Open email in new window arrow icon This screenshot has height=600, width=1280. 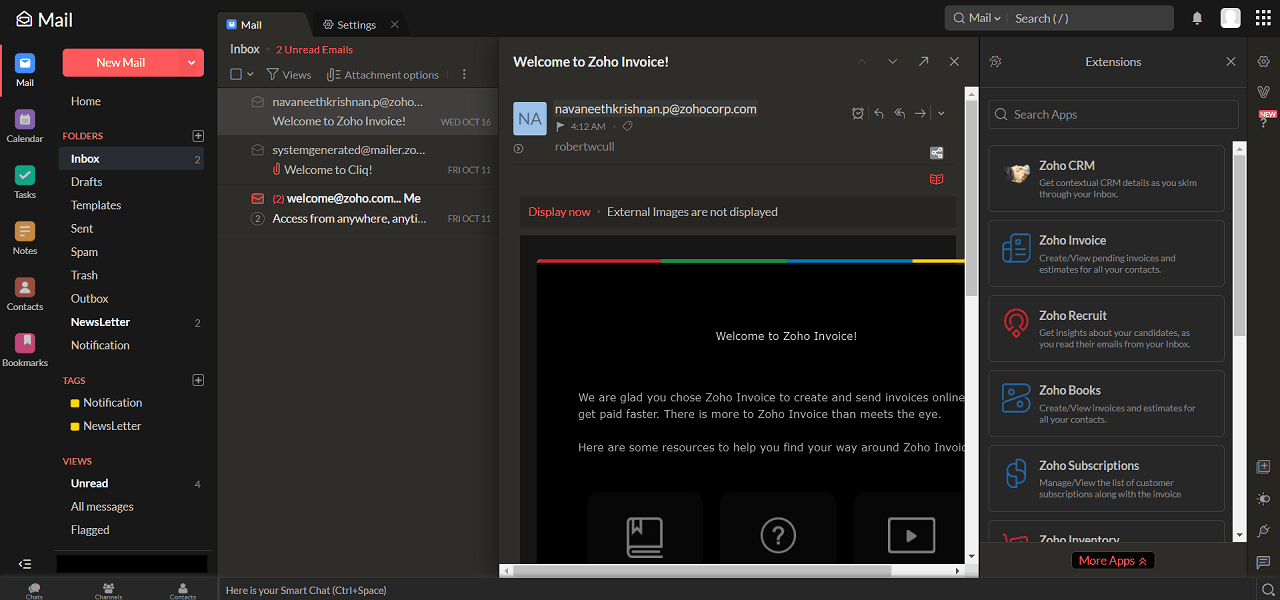(x=923, y=62)
